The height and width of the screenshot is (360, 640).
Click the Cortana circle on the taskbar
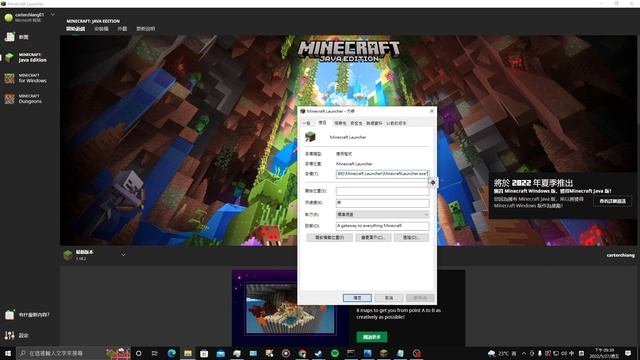(138, 353)
